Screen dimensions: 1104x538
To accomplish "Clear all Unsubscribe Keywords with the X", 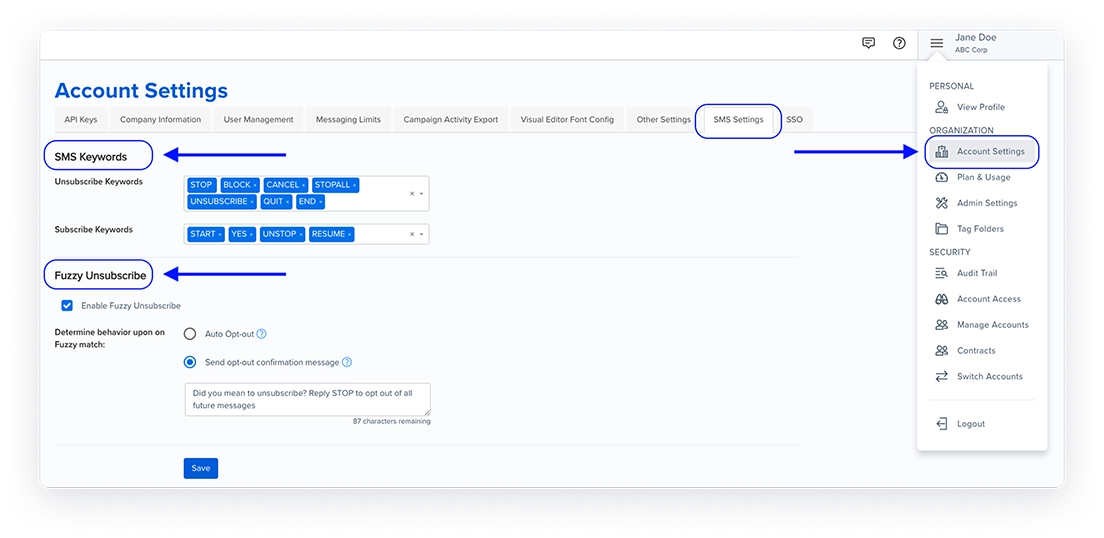I will point(412,194).
